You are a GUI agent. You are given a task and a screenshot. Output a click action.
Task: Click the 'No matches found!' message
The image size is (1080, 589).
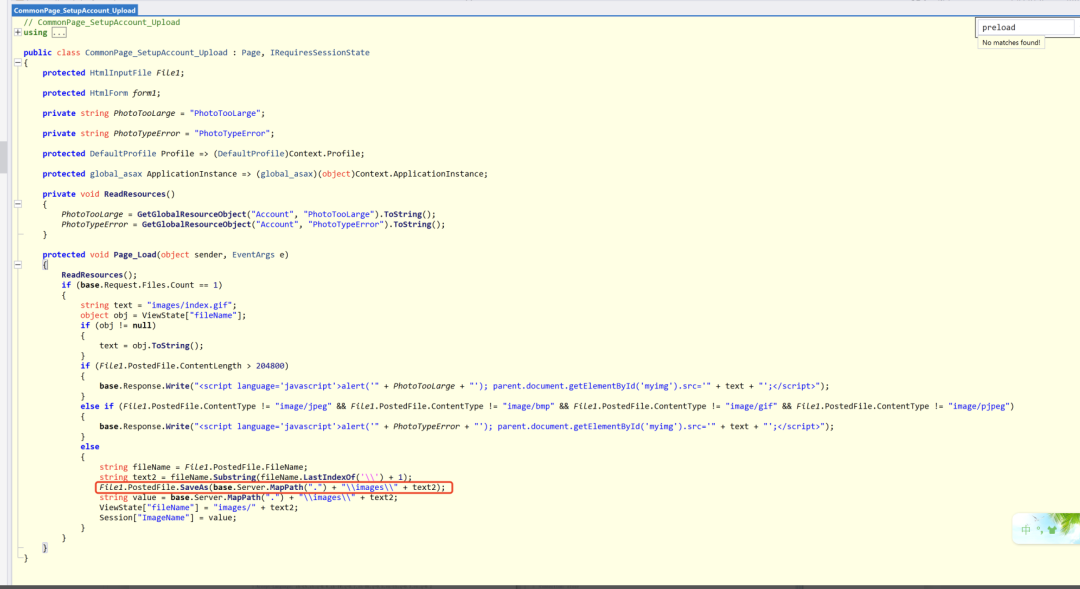point(1010,43)
